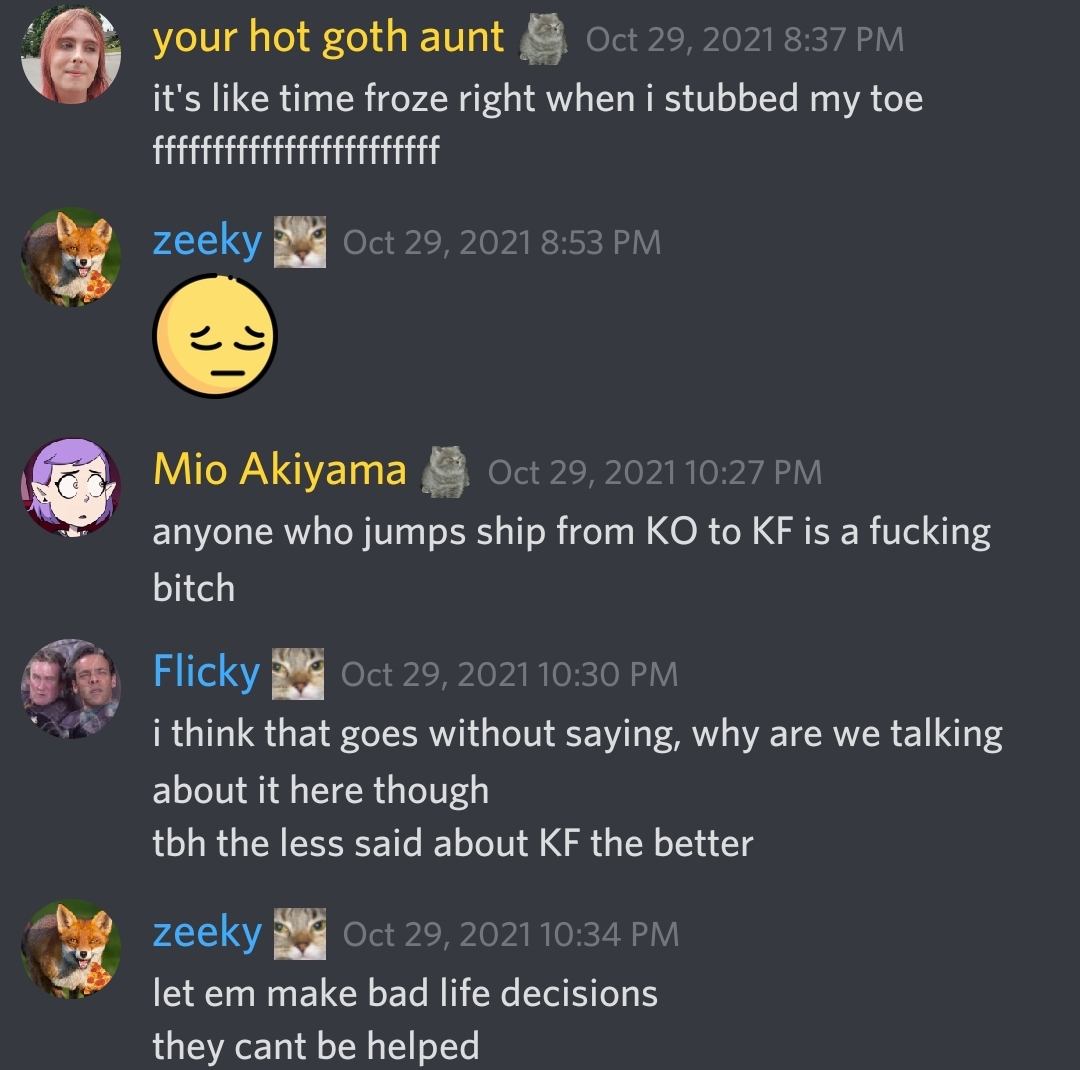
Task: Click zeeky's fox avatar on last message
Action: coord(71,949)
